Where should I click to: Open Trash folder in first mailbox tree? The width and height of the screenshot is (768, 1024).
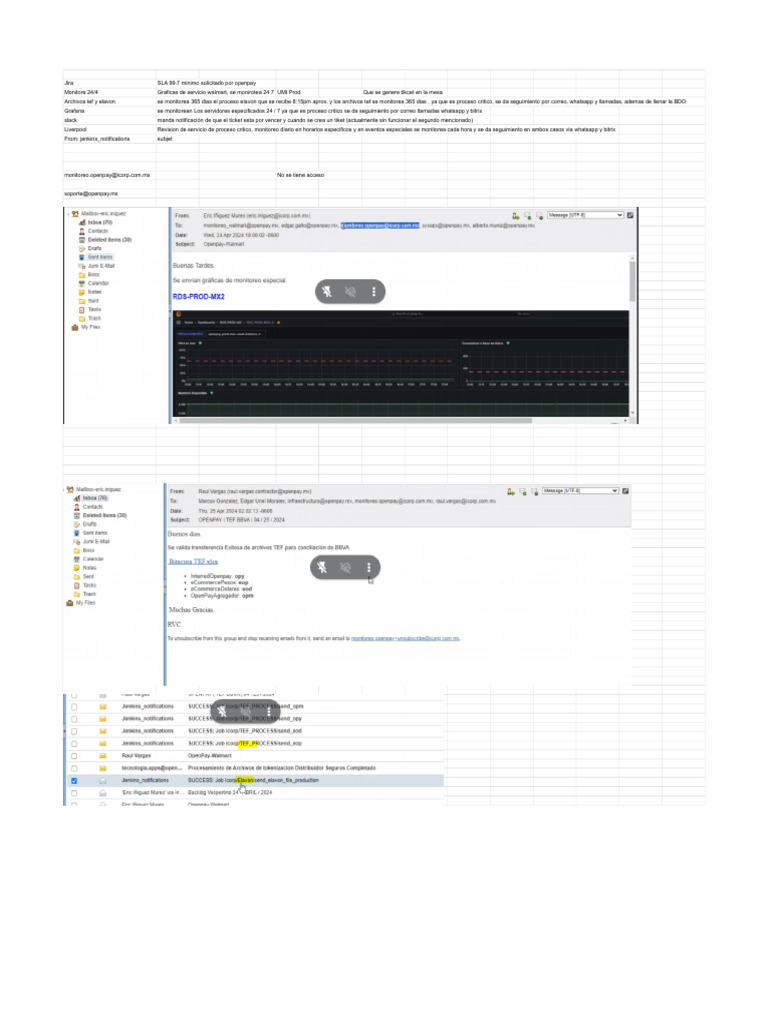(95, 318)
